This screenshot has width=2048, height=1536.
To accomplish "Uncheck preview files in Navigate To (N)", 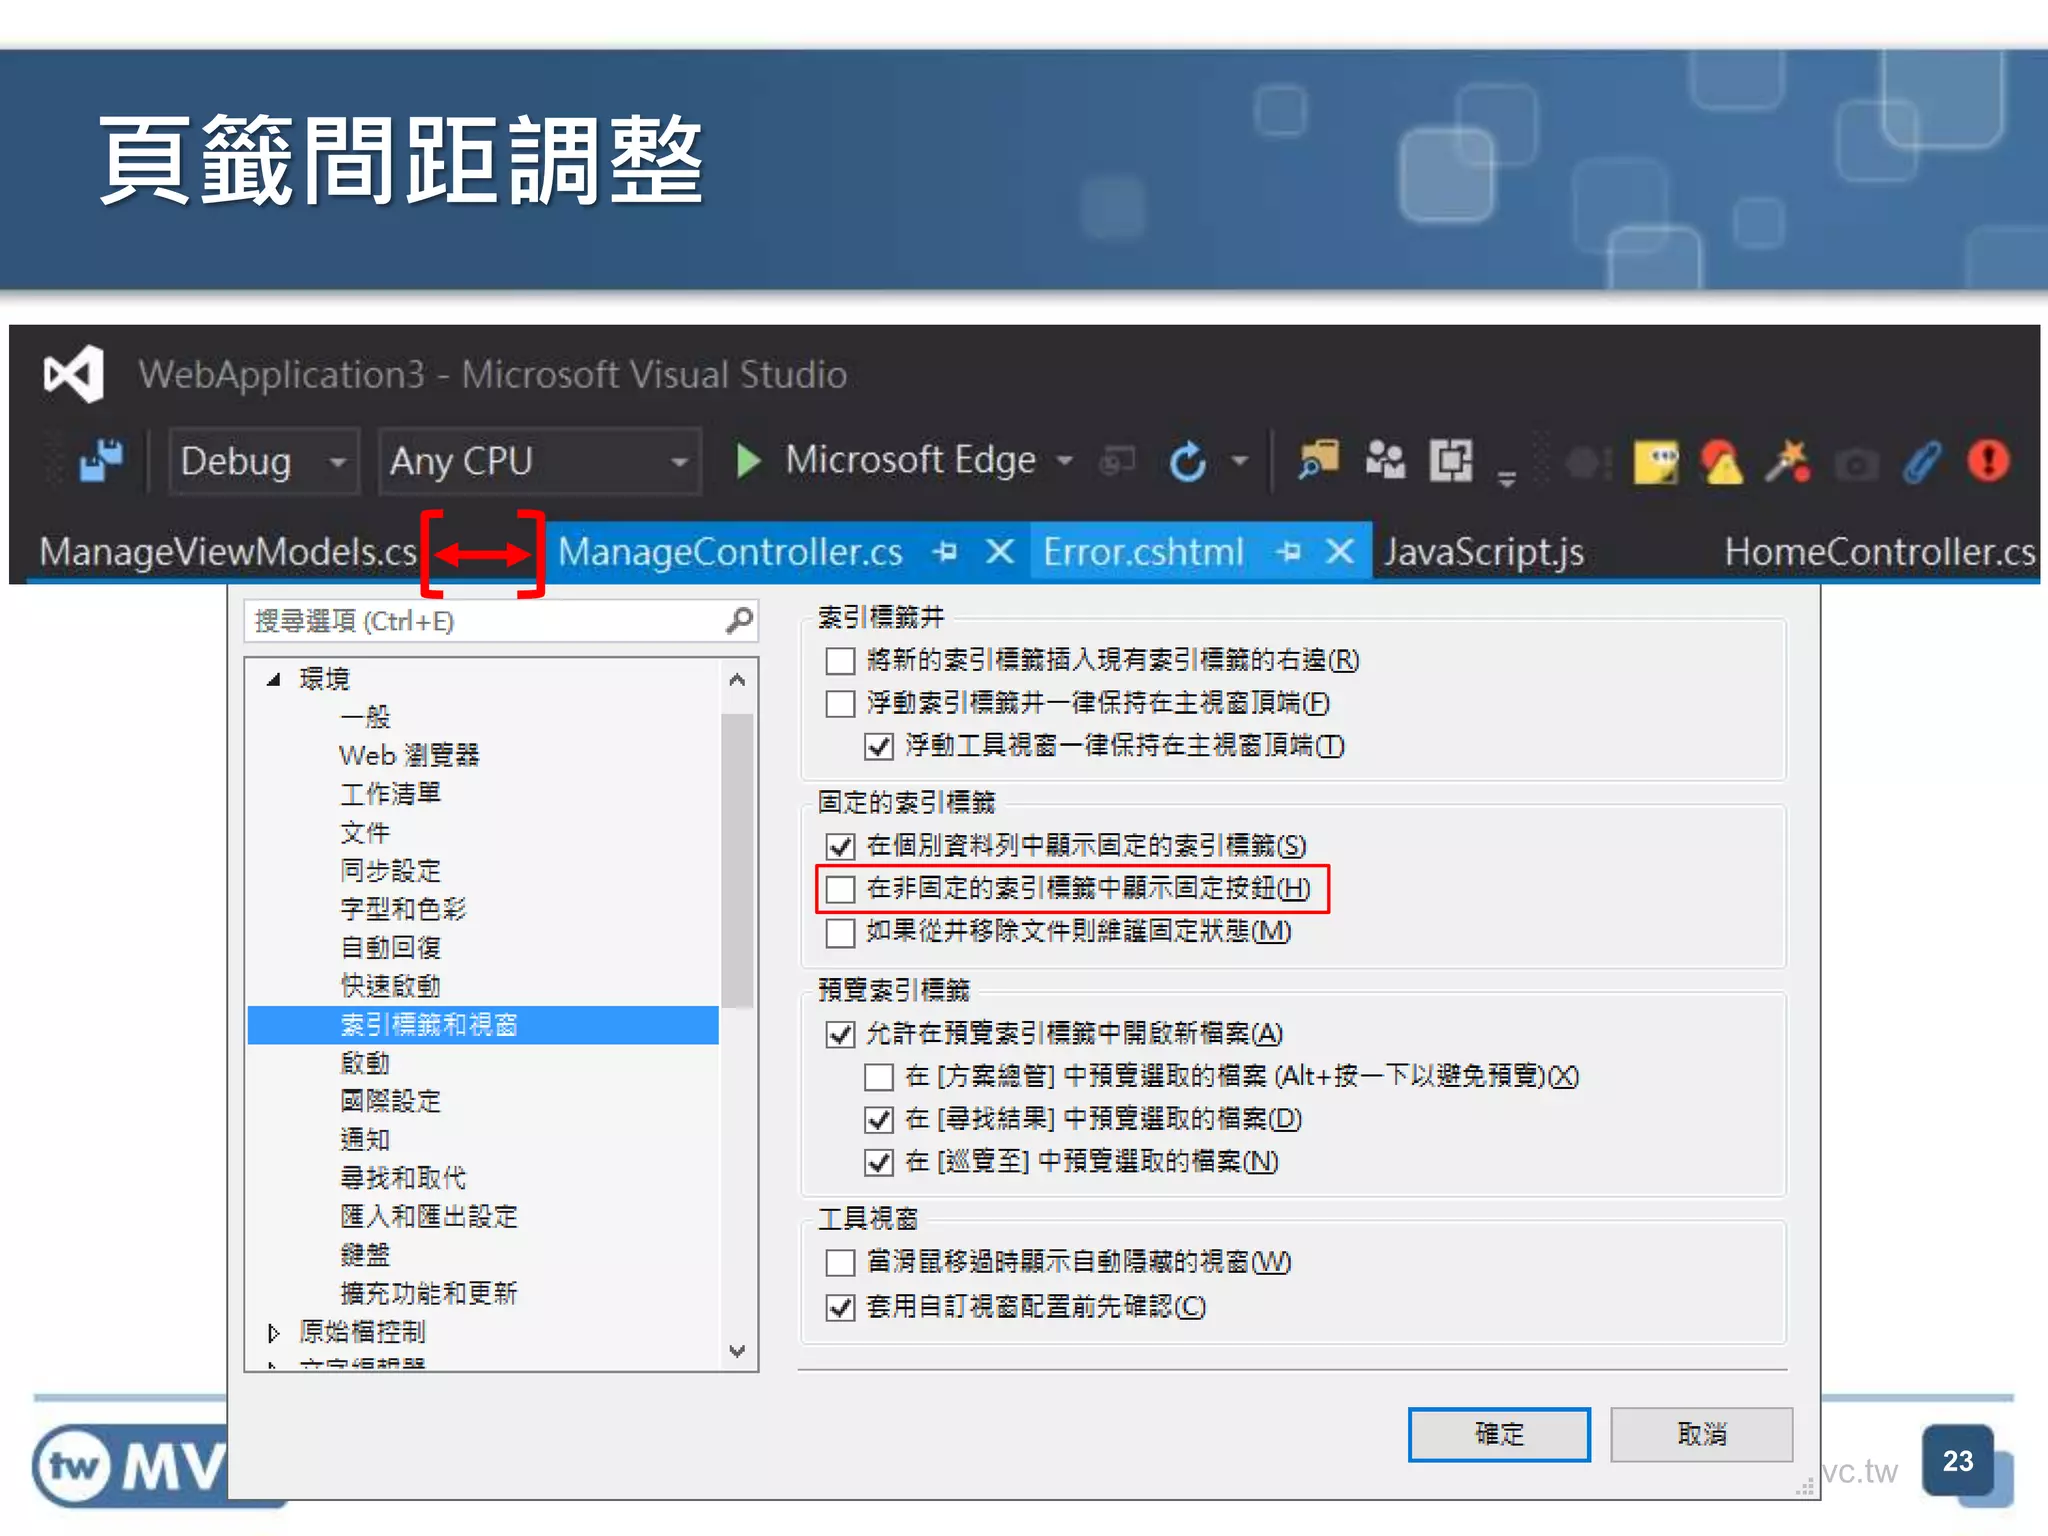I will (879, 1163).
